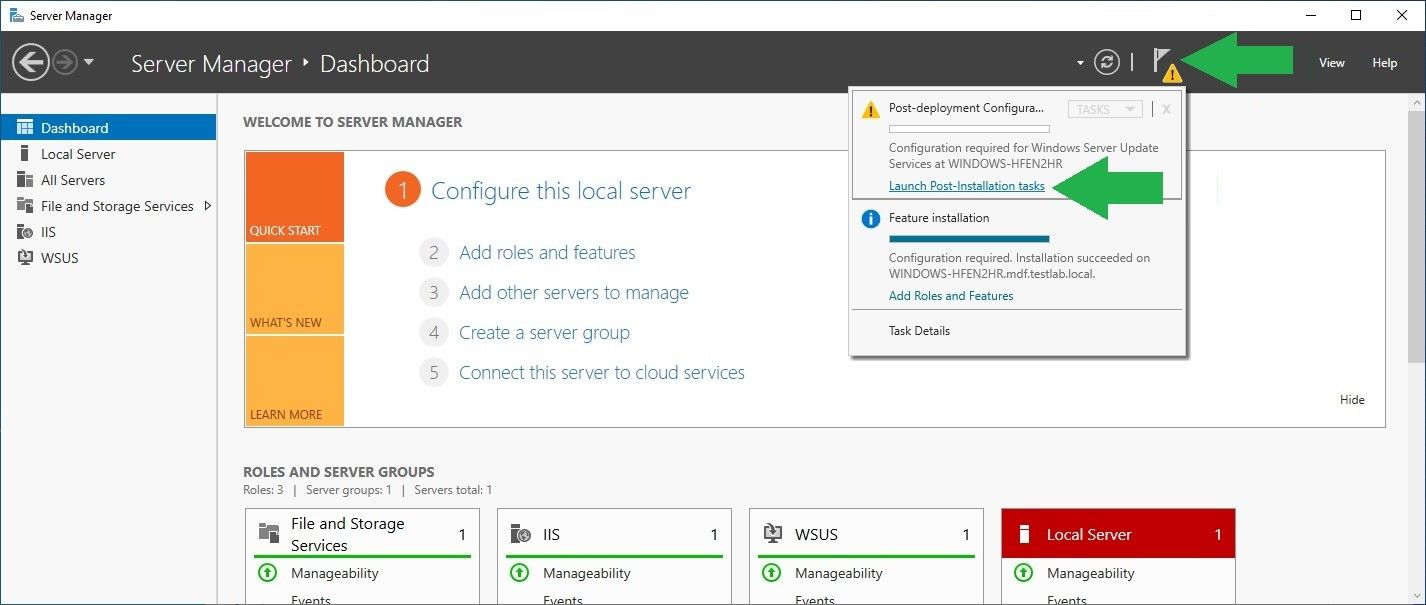Click the WSUS tile icon

[x=773, y=534]
